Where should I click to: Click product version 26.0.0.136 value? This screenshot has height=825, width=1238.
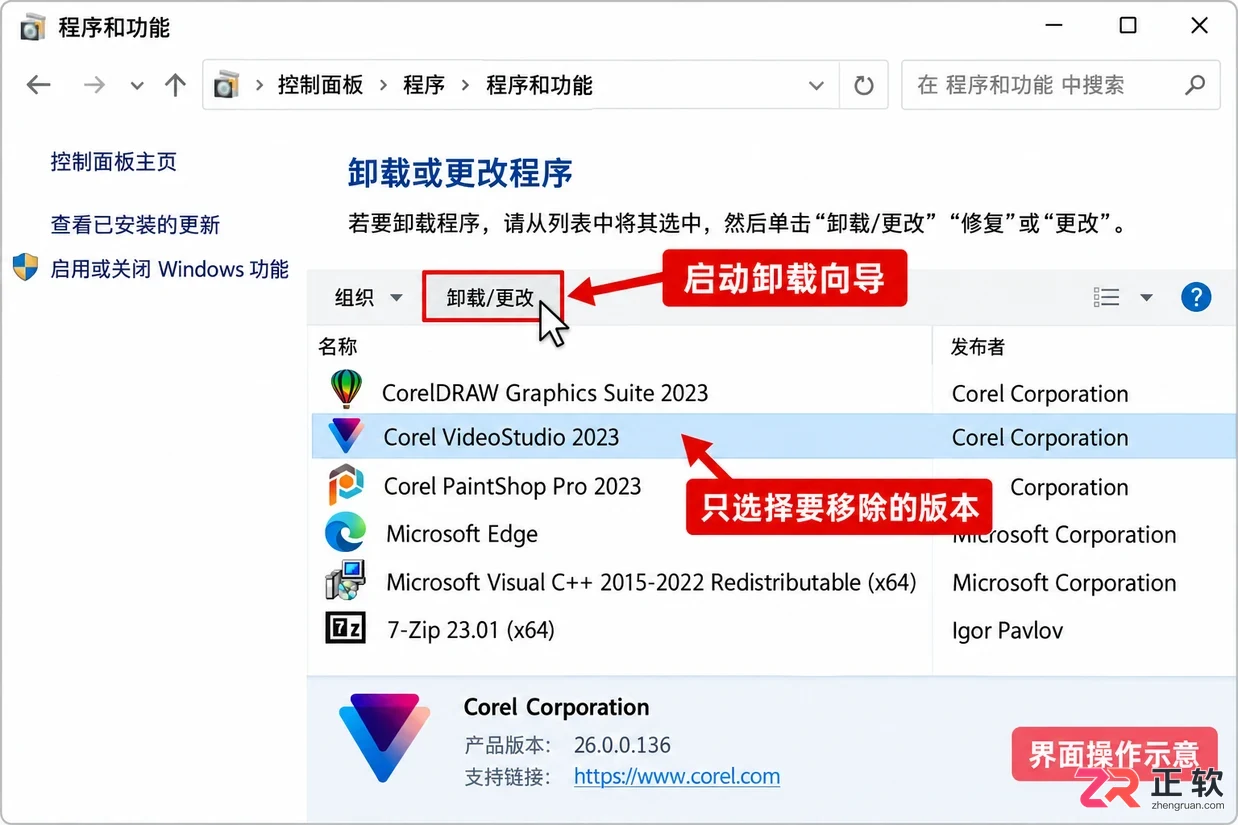pyautogui.click(x=622, y=745)
